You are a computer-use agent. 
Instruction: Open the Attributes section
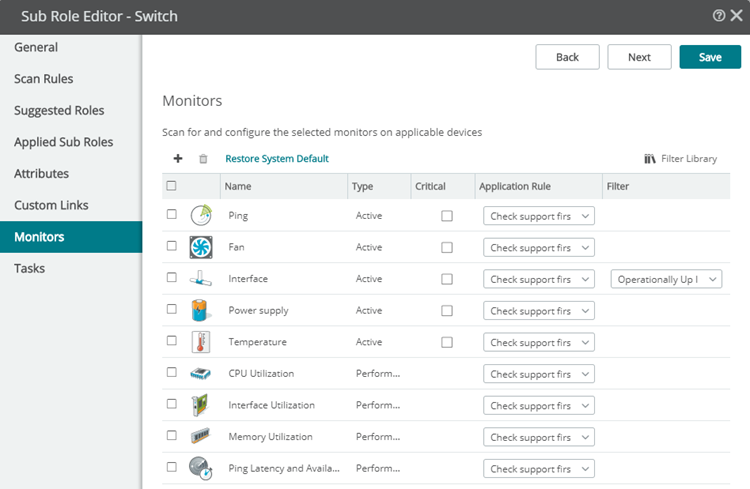click(x=71, y=174)
